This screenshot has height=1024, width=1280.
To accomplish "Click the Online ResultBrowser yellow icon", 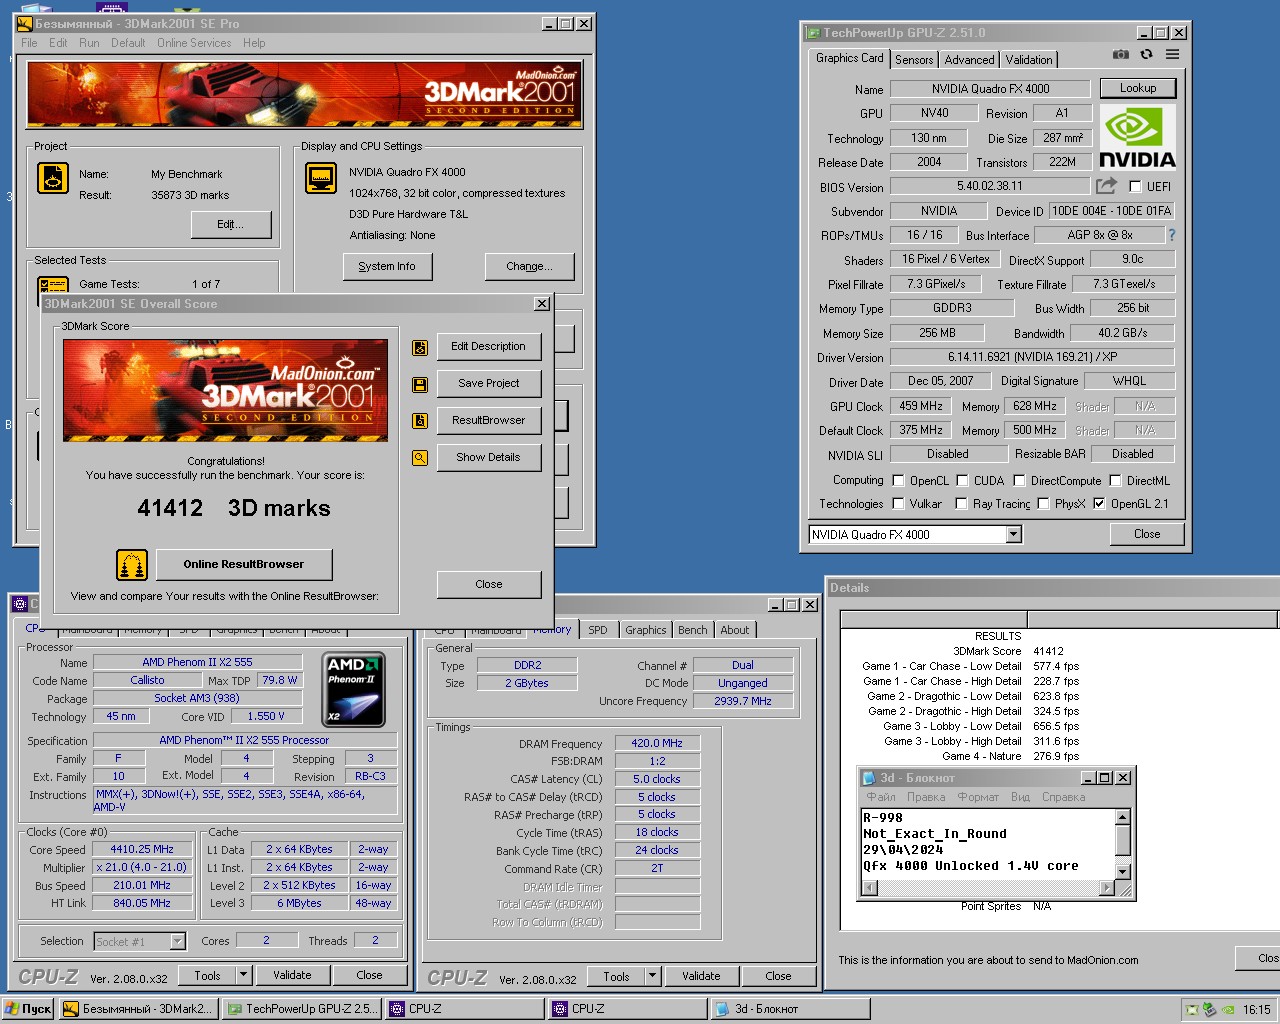I will [x=131, y=565].
